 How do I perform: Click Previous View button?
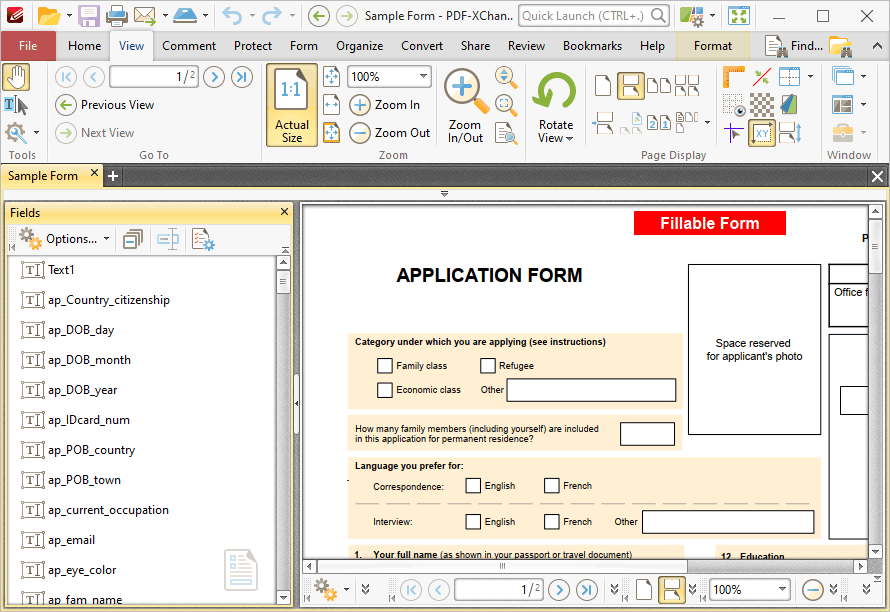(x=106, y=105)
